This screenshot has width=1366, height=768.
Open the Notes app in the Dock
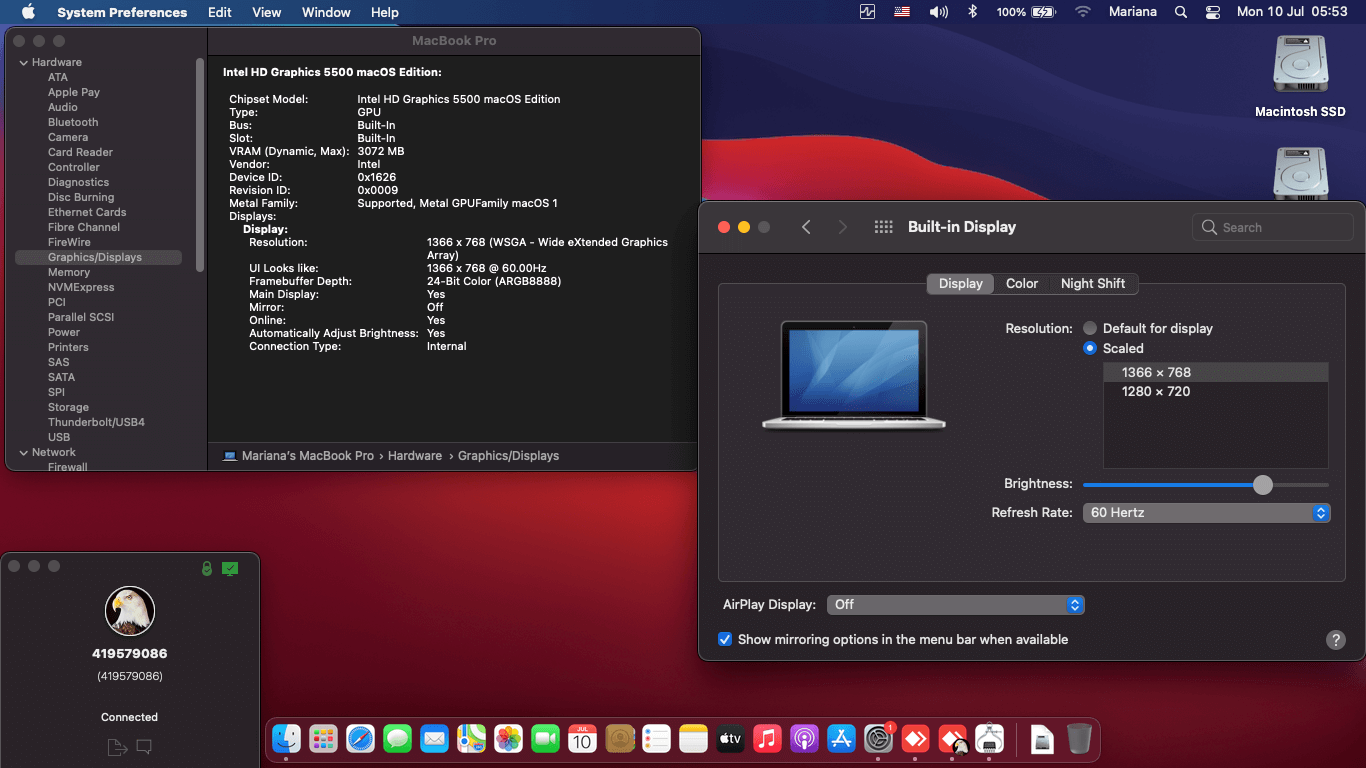click(693, 739)
